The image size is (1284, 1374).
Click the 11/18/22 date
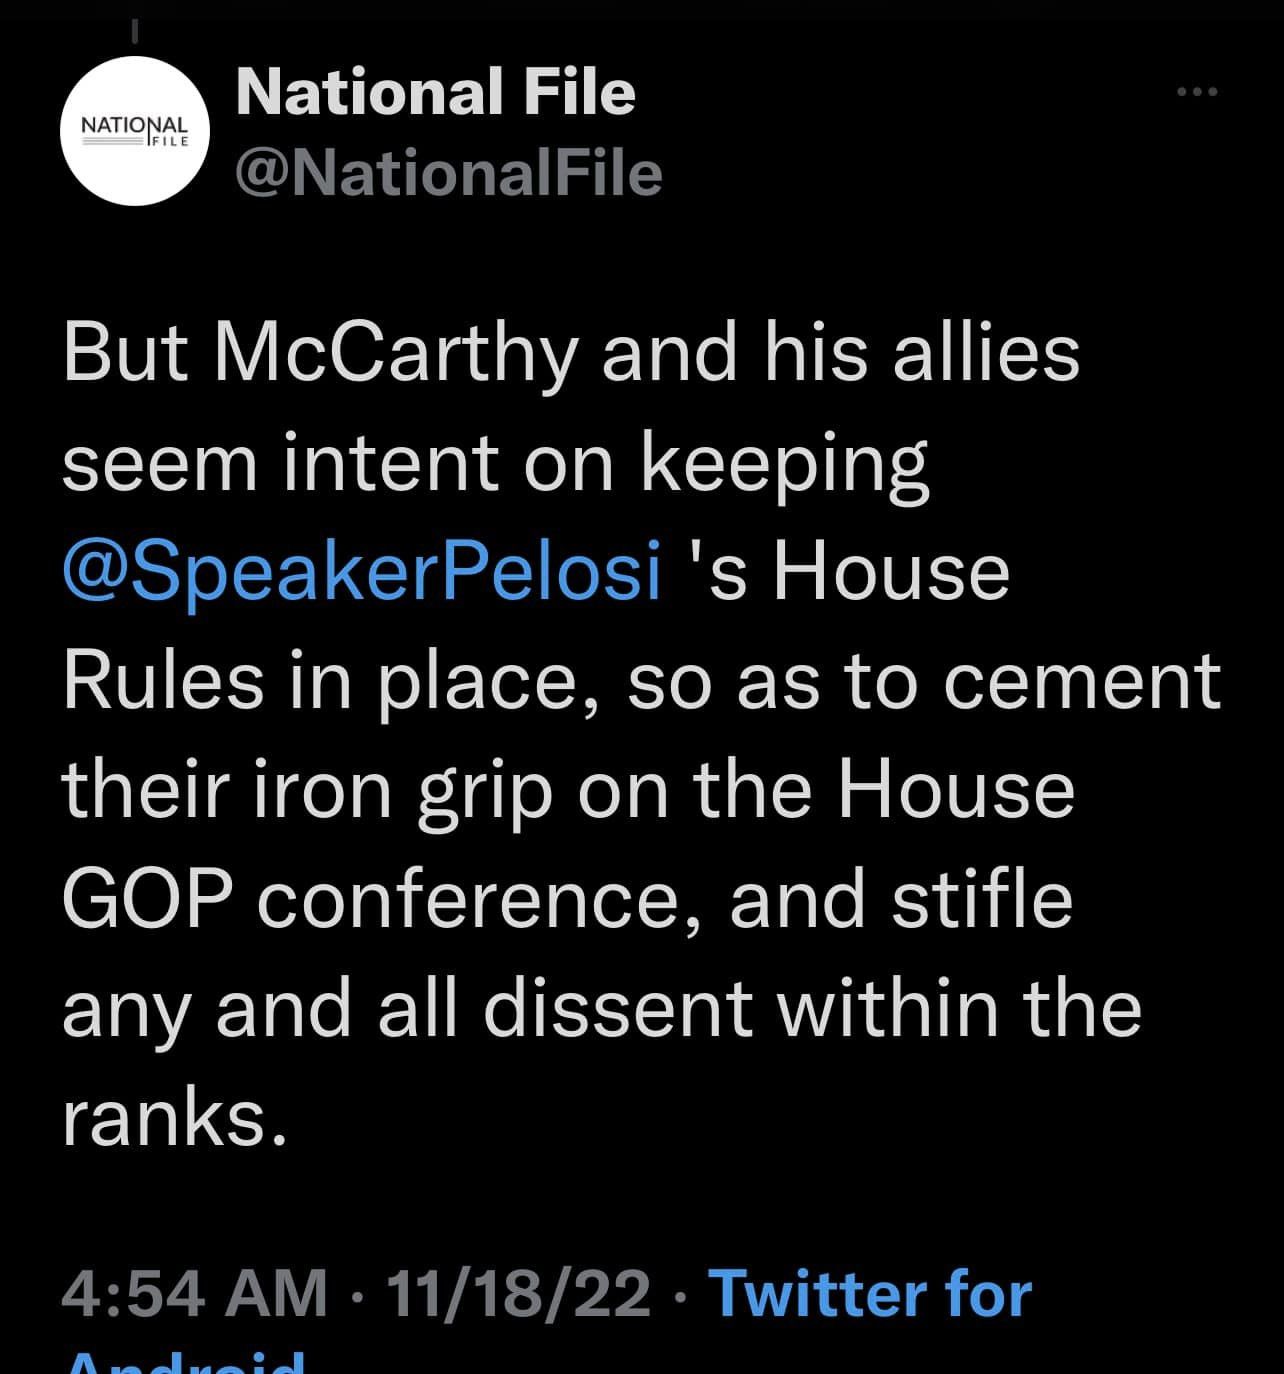(518, 1293)
